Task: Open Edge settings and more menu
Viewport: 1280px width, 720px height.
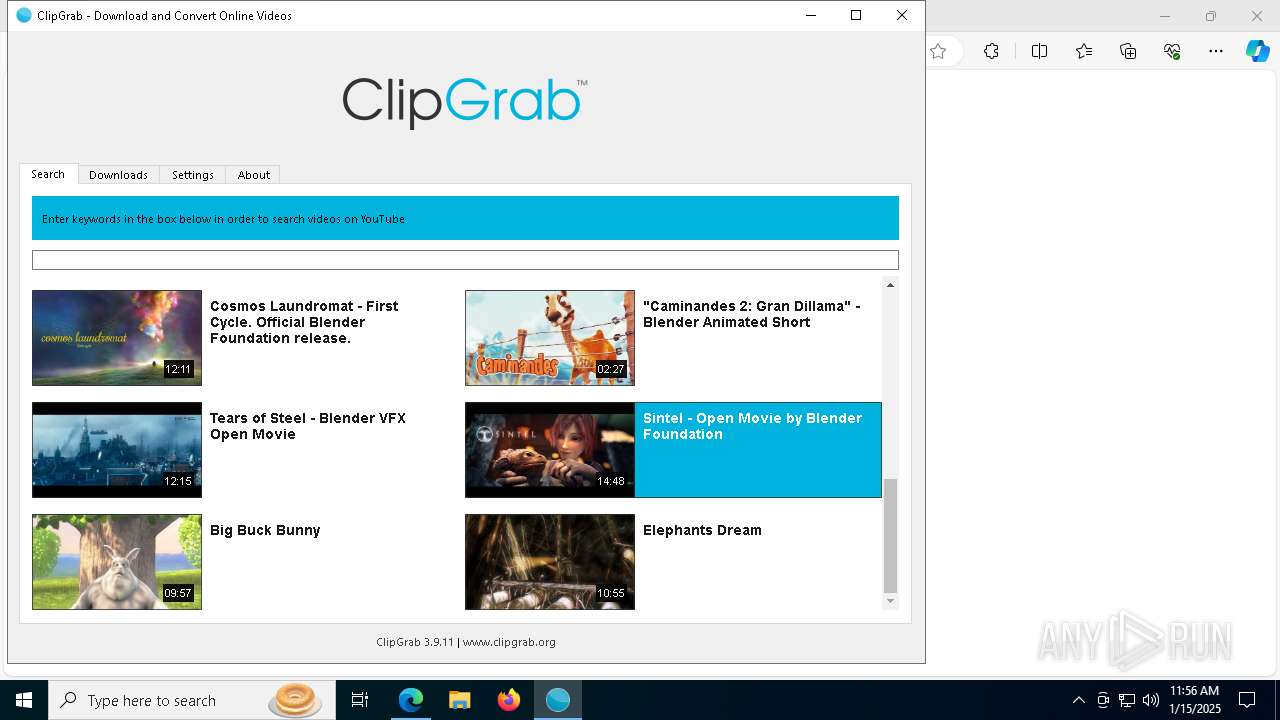Action: point(1216,51)
